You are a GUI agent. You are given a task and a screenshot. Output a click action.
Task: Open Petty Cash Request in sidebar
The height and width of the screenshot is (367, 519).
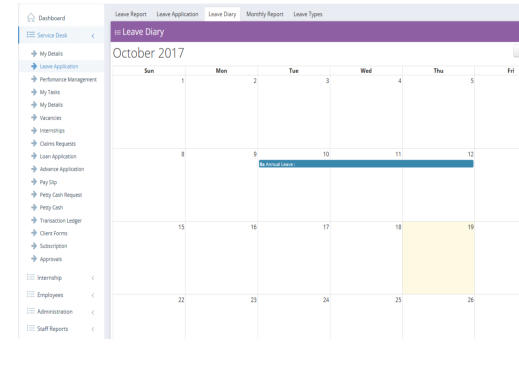(61, 195)
